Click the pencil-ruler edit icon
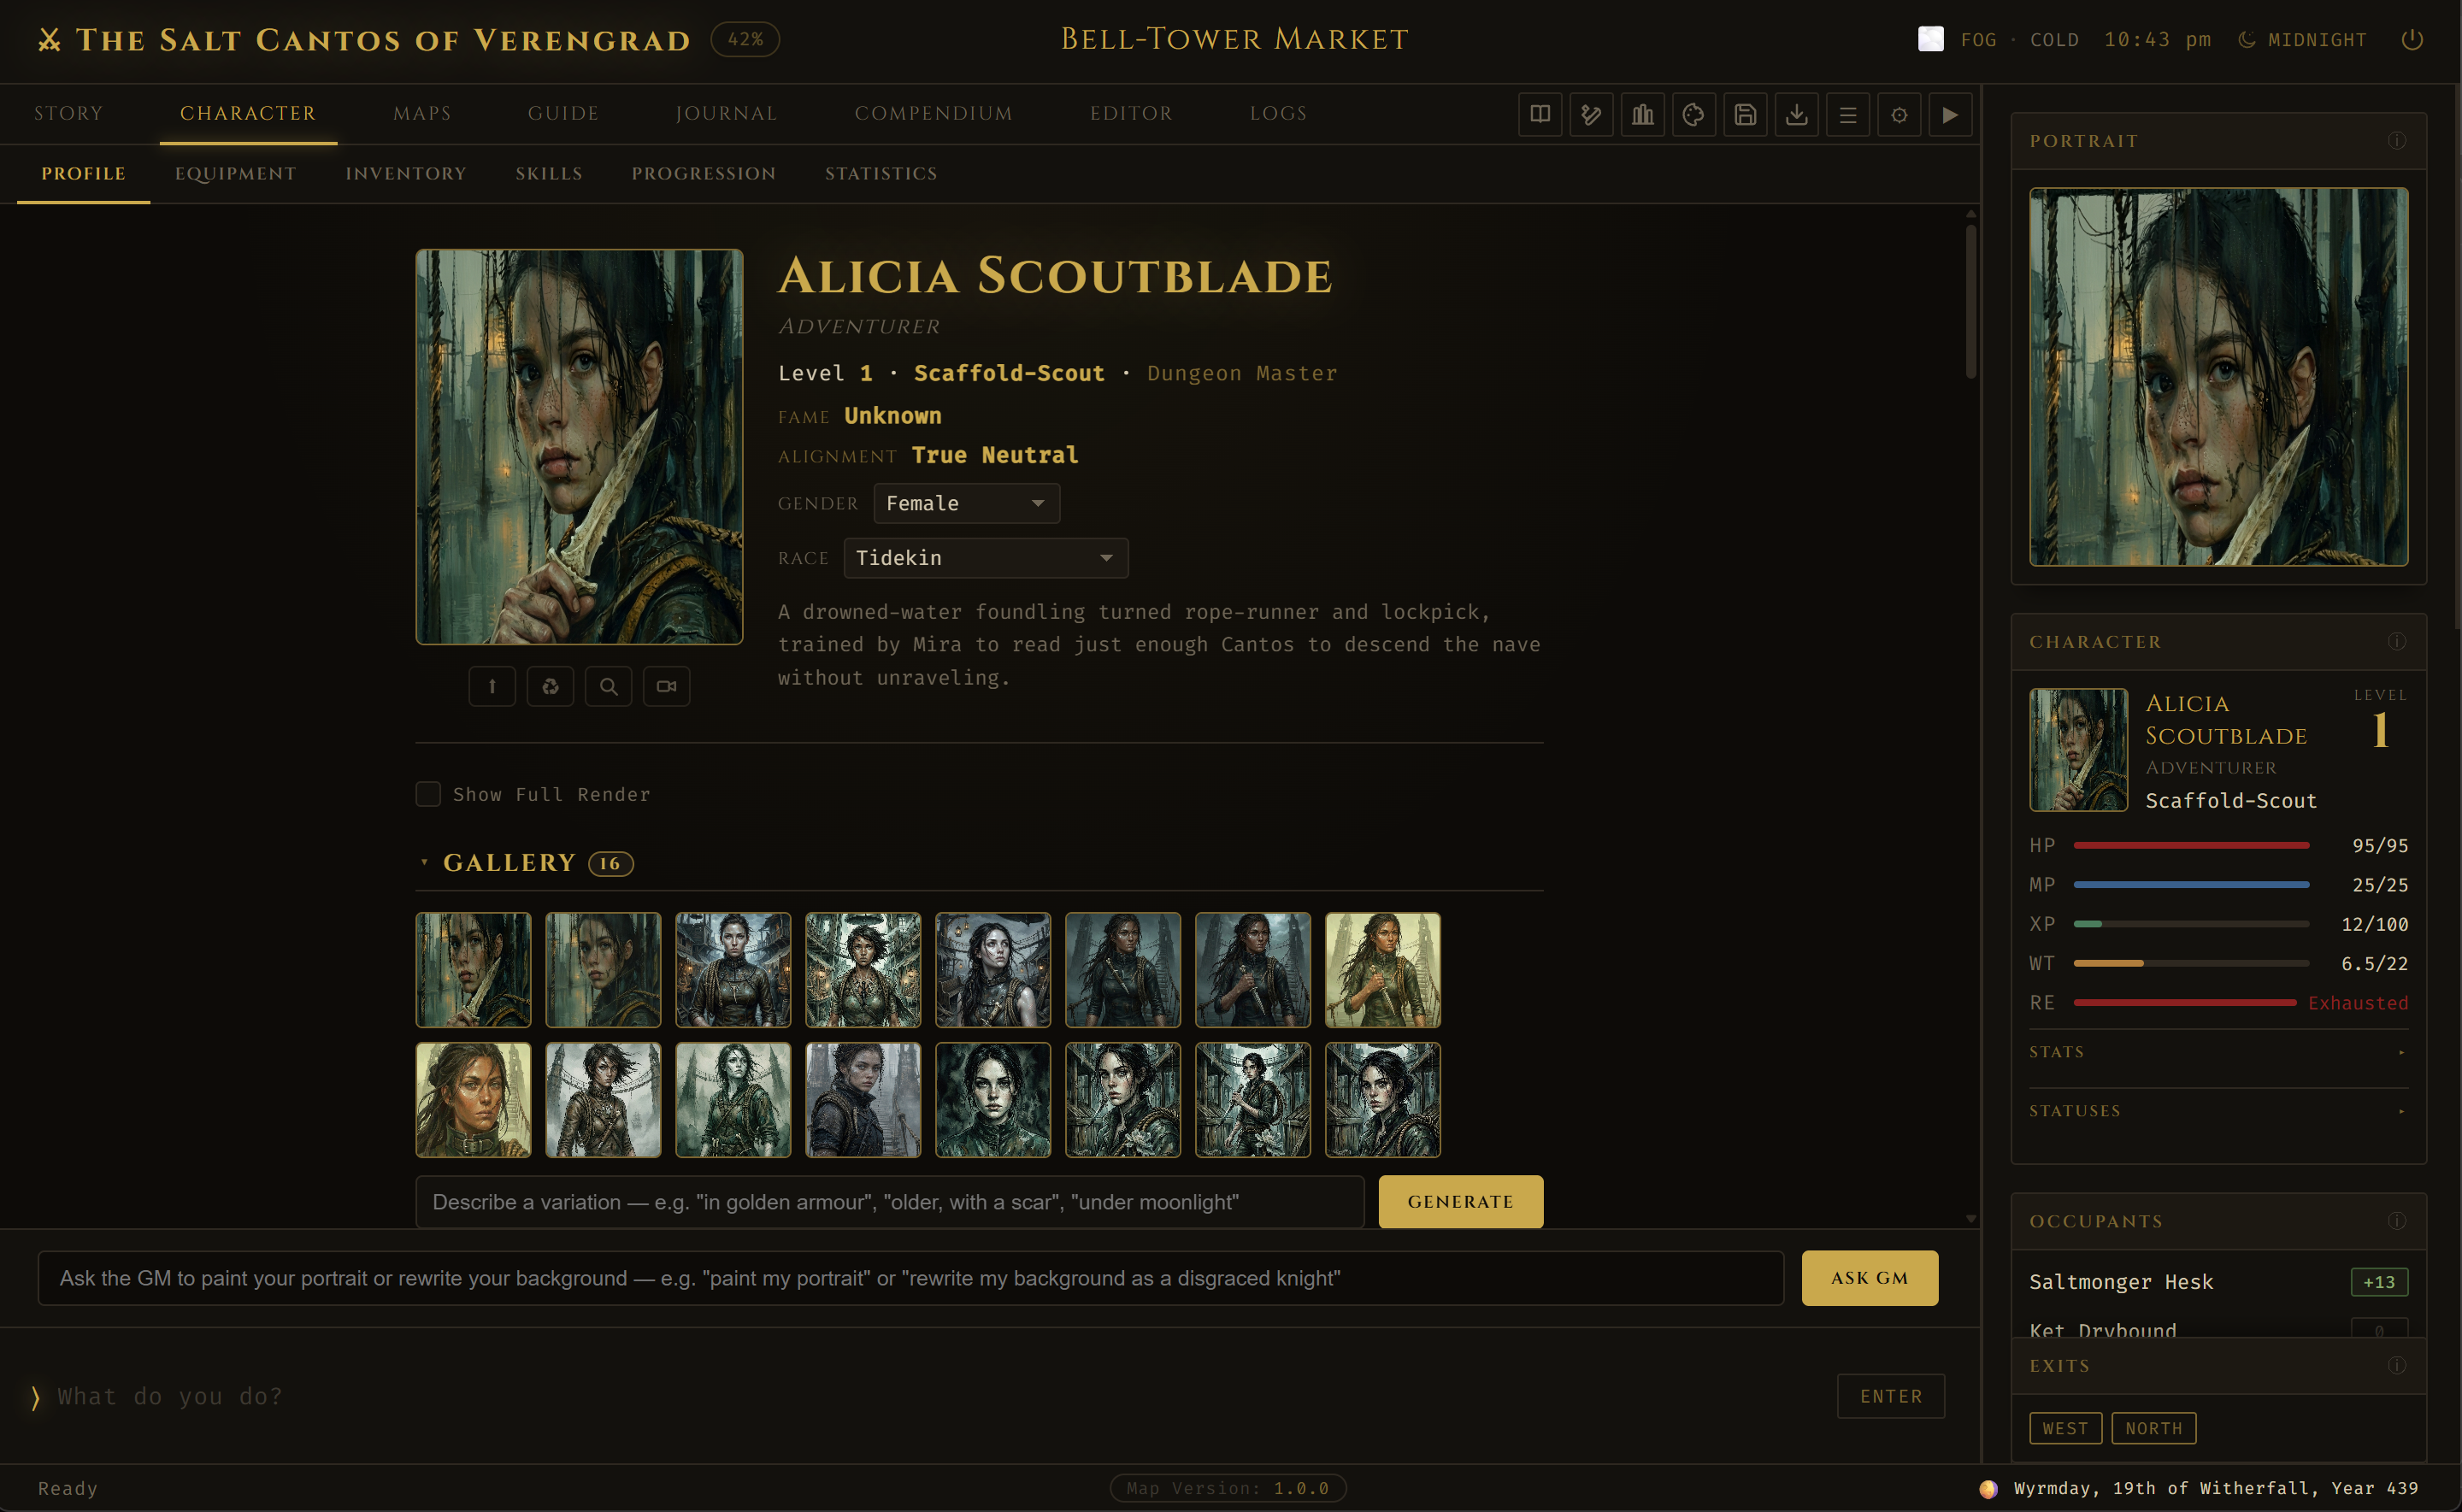Screen dimensions: 2462x1512 coord(1591,114)
